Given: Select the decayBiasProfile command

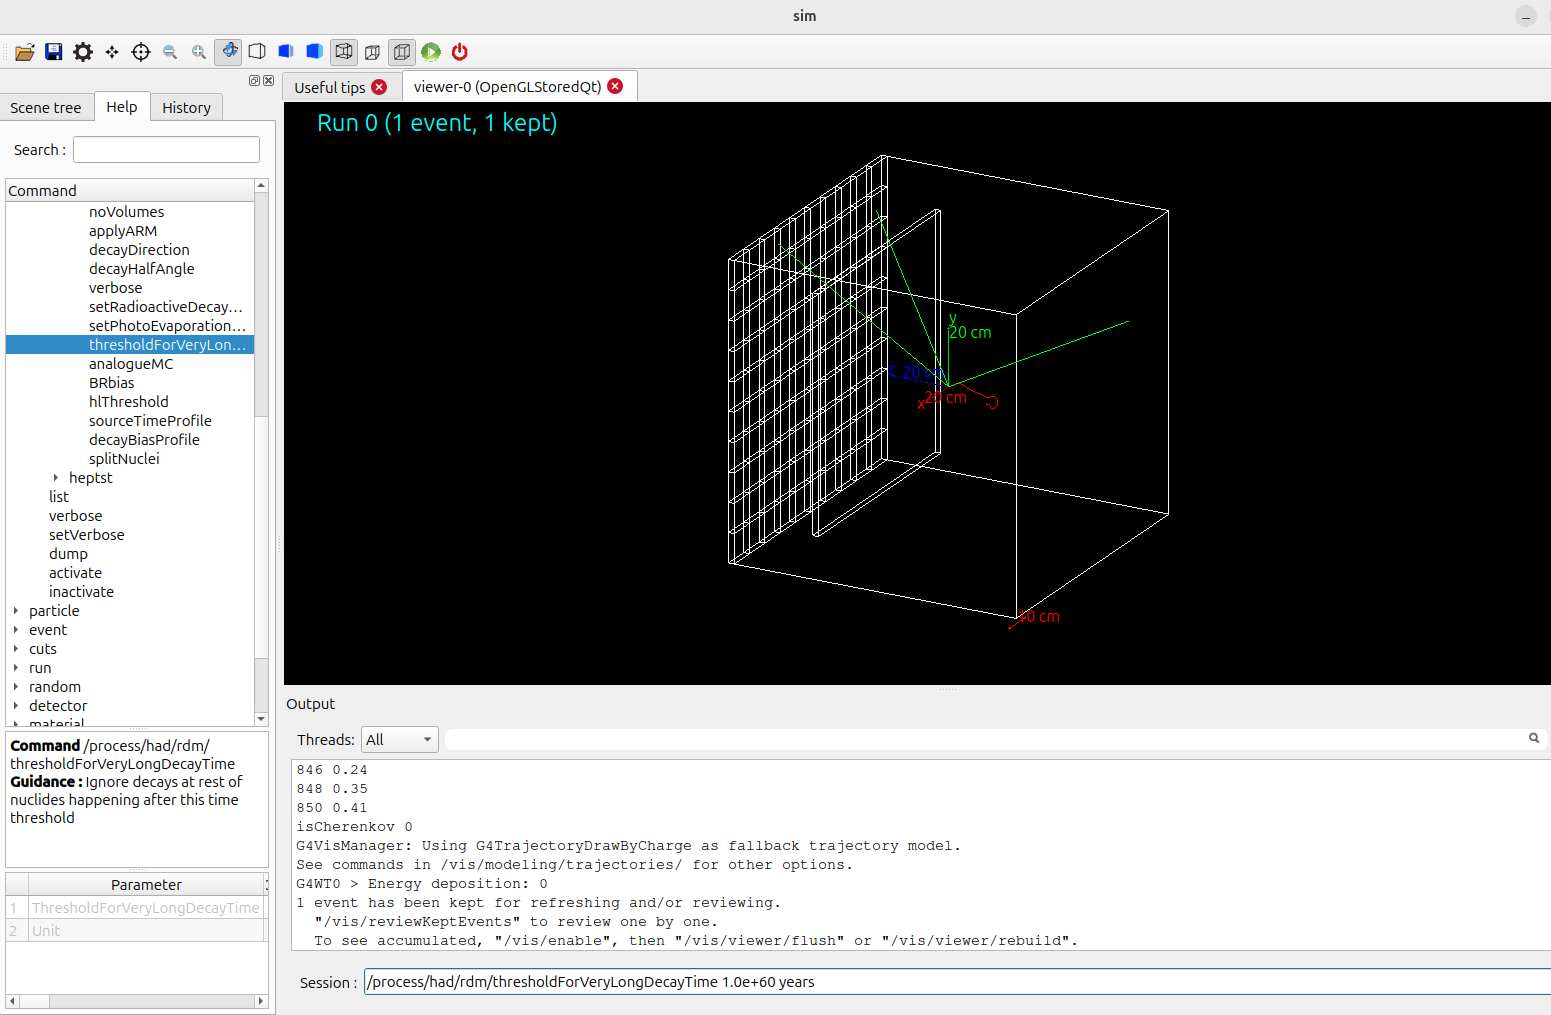Looking at the screenshot, I should (x=144, y=440).
